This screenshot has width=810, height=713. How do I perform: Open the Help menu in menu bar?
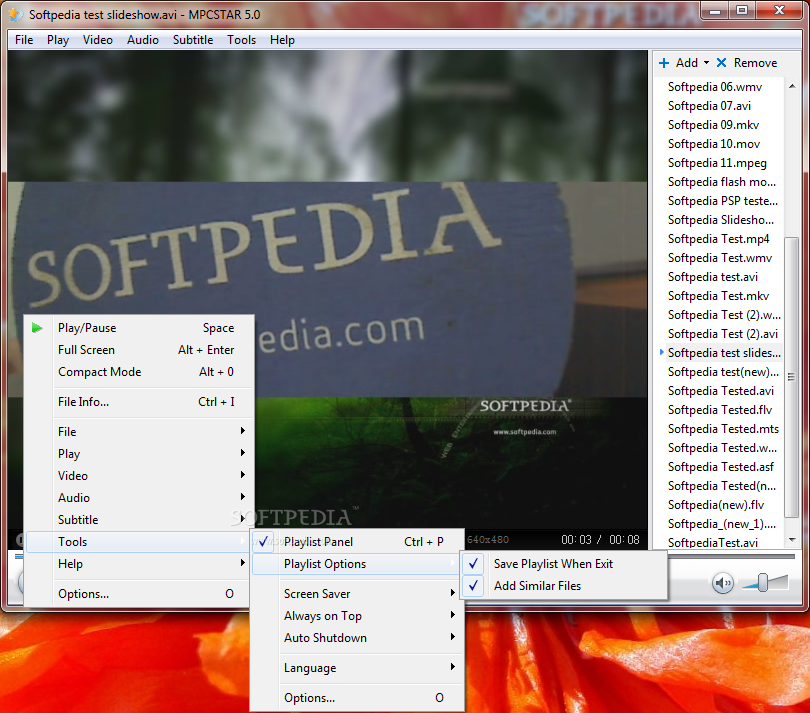pyautogui.click(x=282, y=40)
